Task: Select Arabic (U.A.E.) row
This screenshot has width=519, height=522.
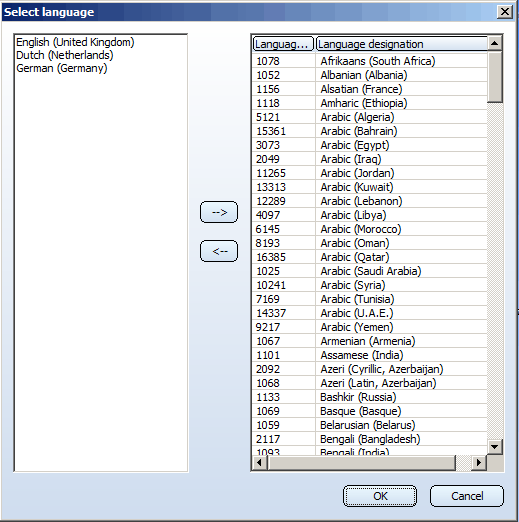Action: (370, 313)
